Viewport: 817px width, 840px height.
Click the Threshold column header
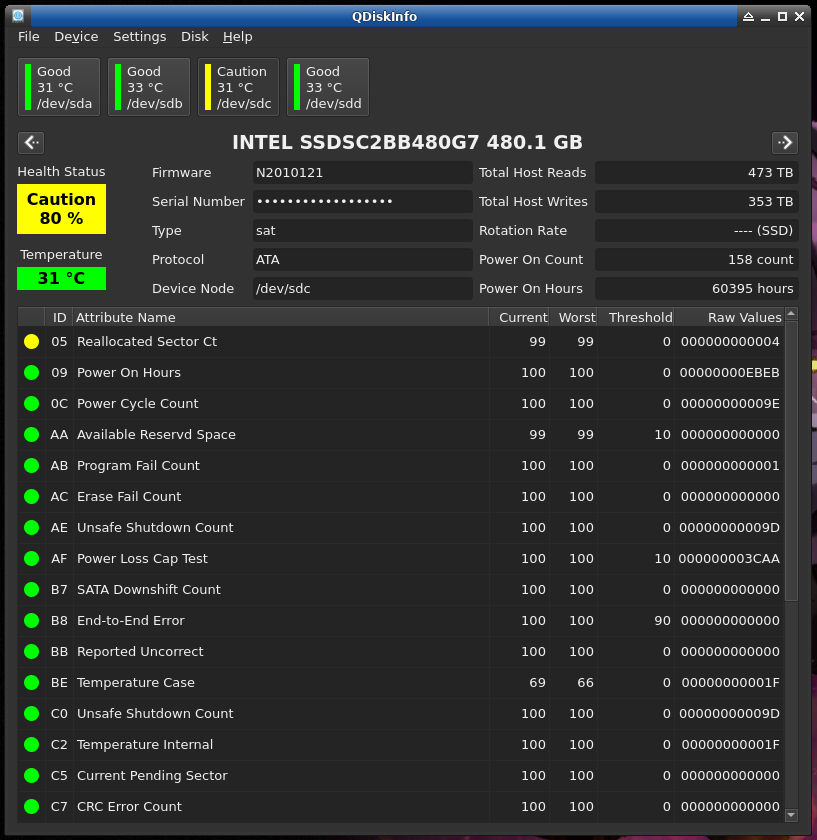tap(636, 317)
